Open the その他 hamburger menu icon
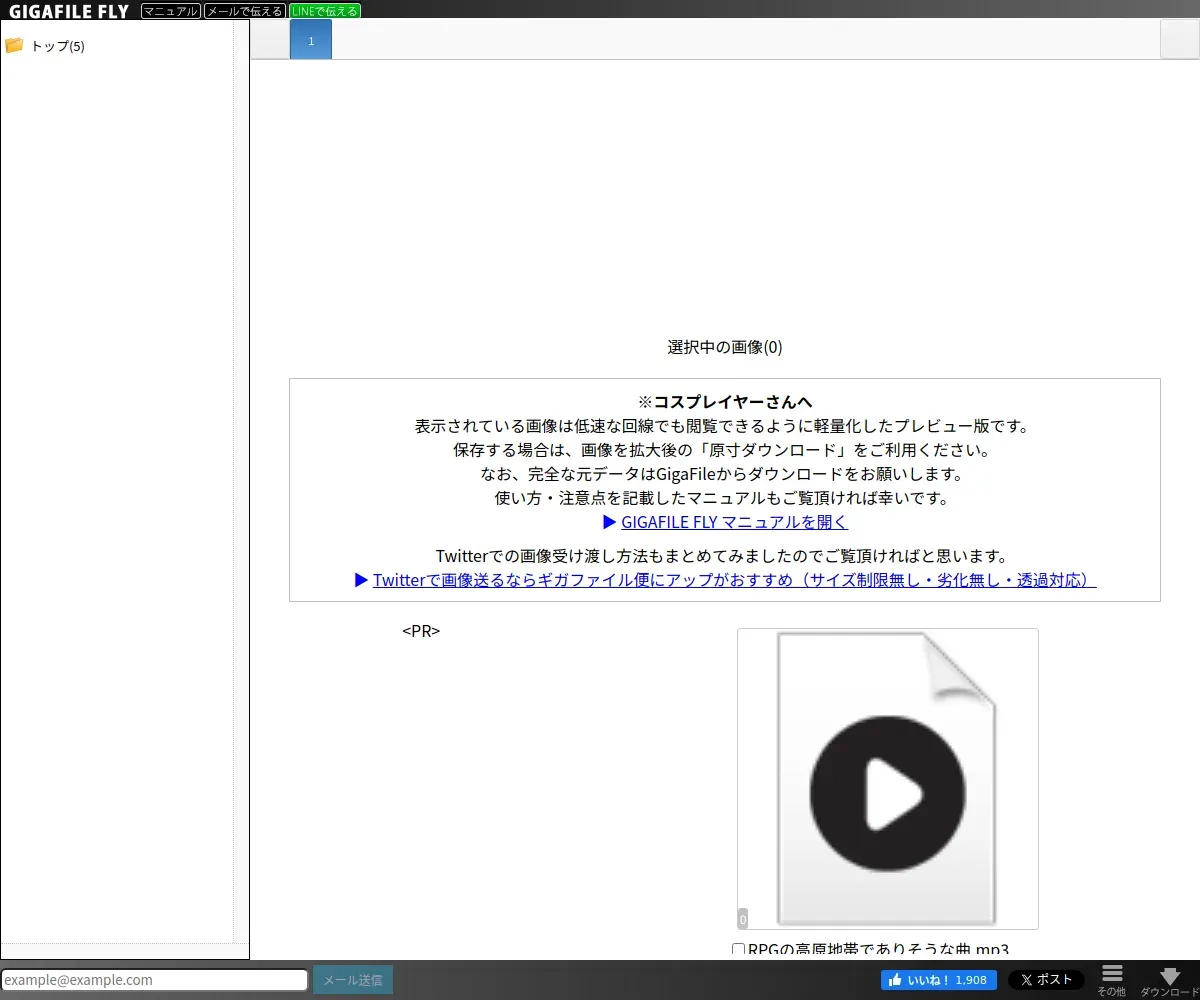 pyautogui.click(x=1112, y=974)
